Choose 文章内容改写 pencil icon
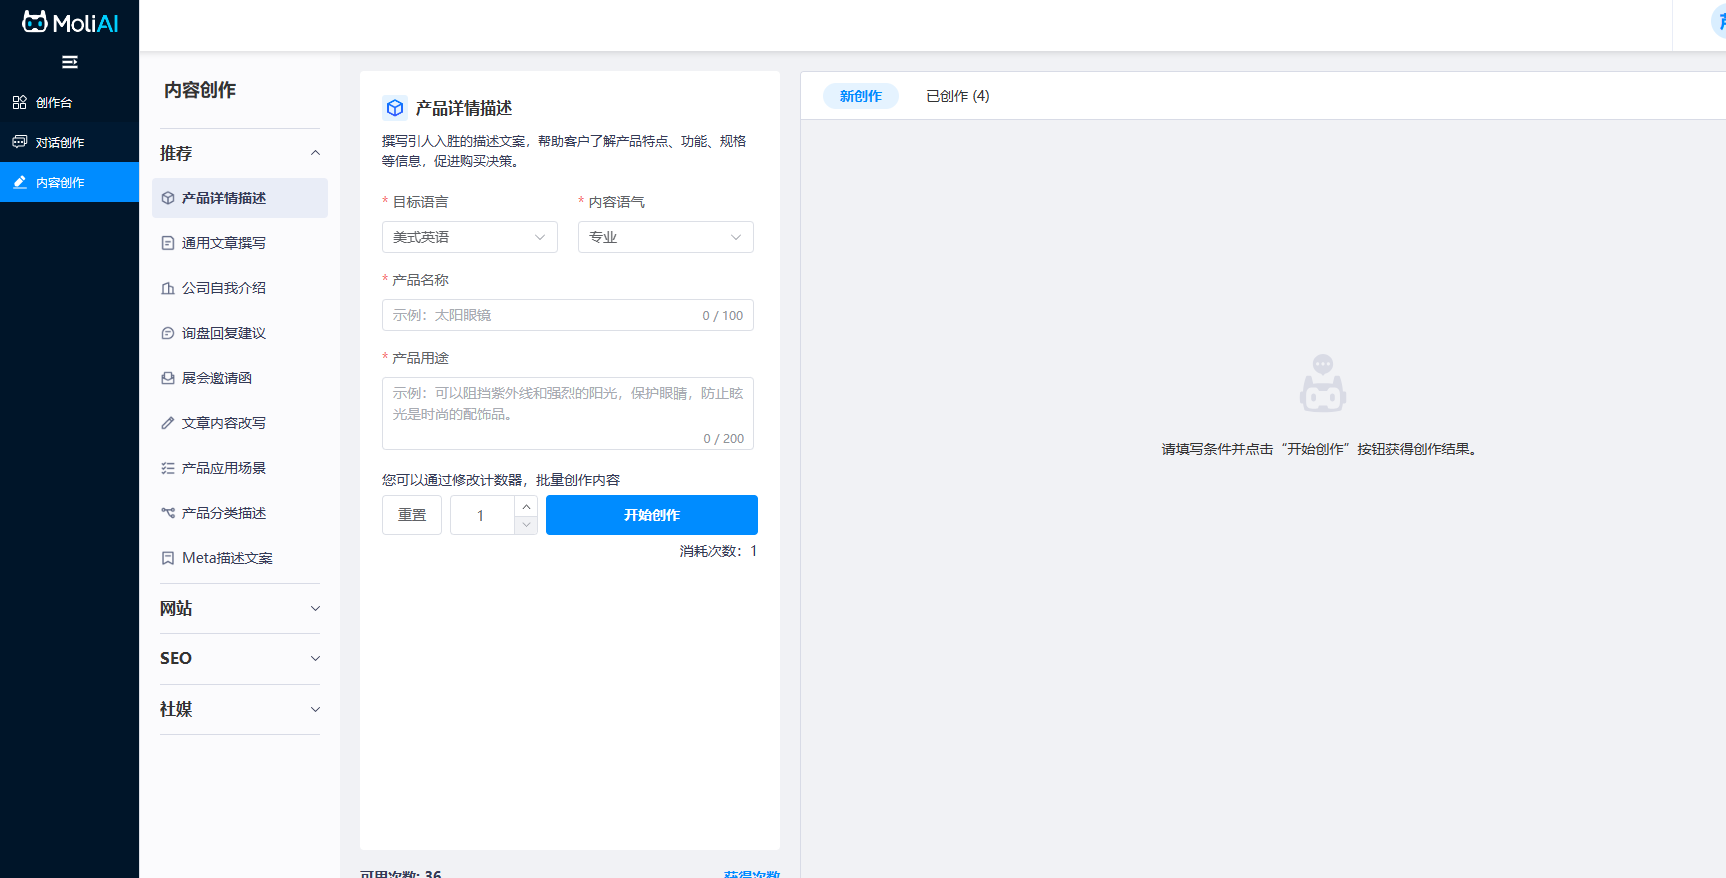The height and width of the screenshot is (878, 1726). pos(168,423)
